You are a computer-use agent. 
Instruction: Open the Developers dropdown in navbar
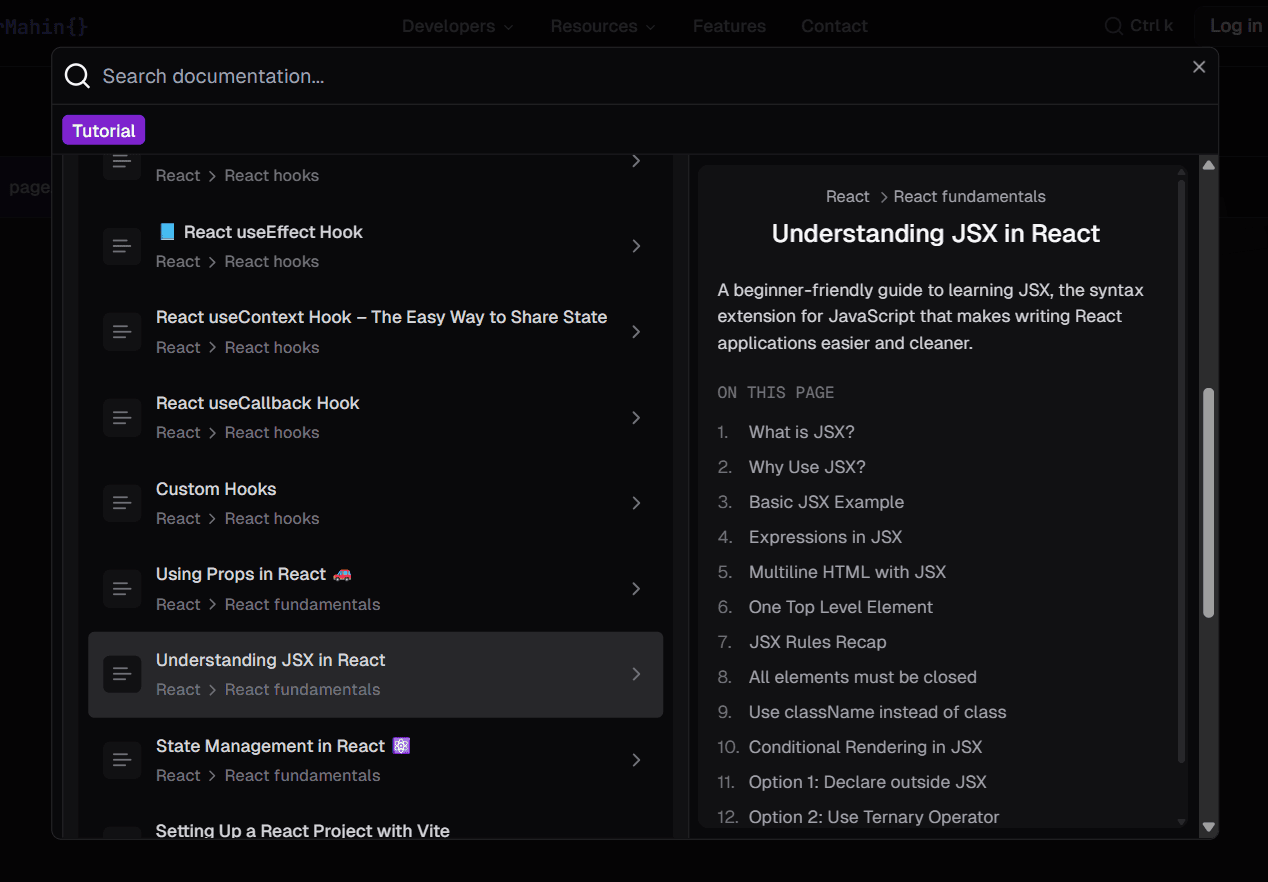pyautogui.click(x=457, y=26)
